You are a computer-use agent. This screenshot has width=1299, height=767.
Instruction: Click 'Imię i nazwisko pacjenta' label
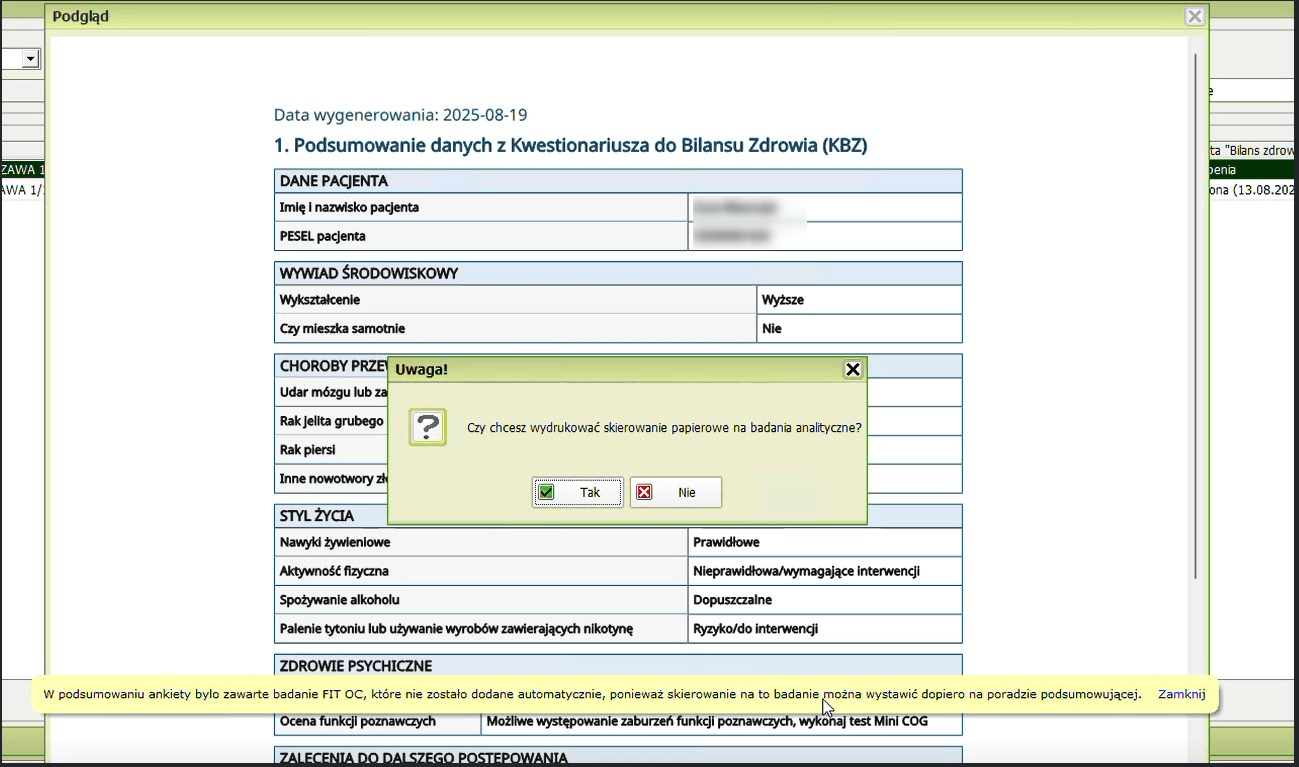point(349,207)
